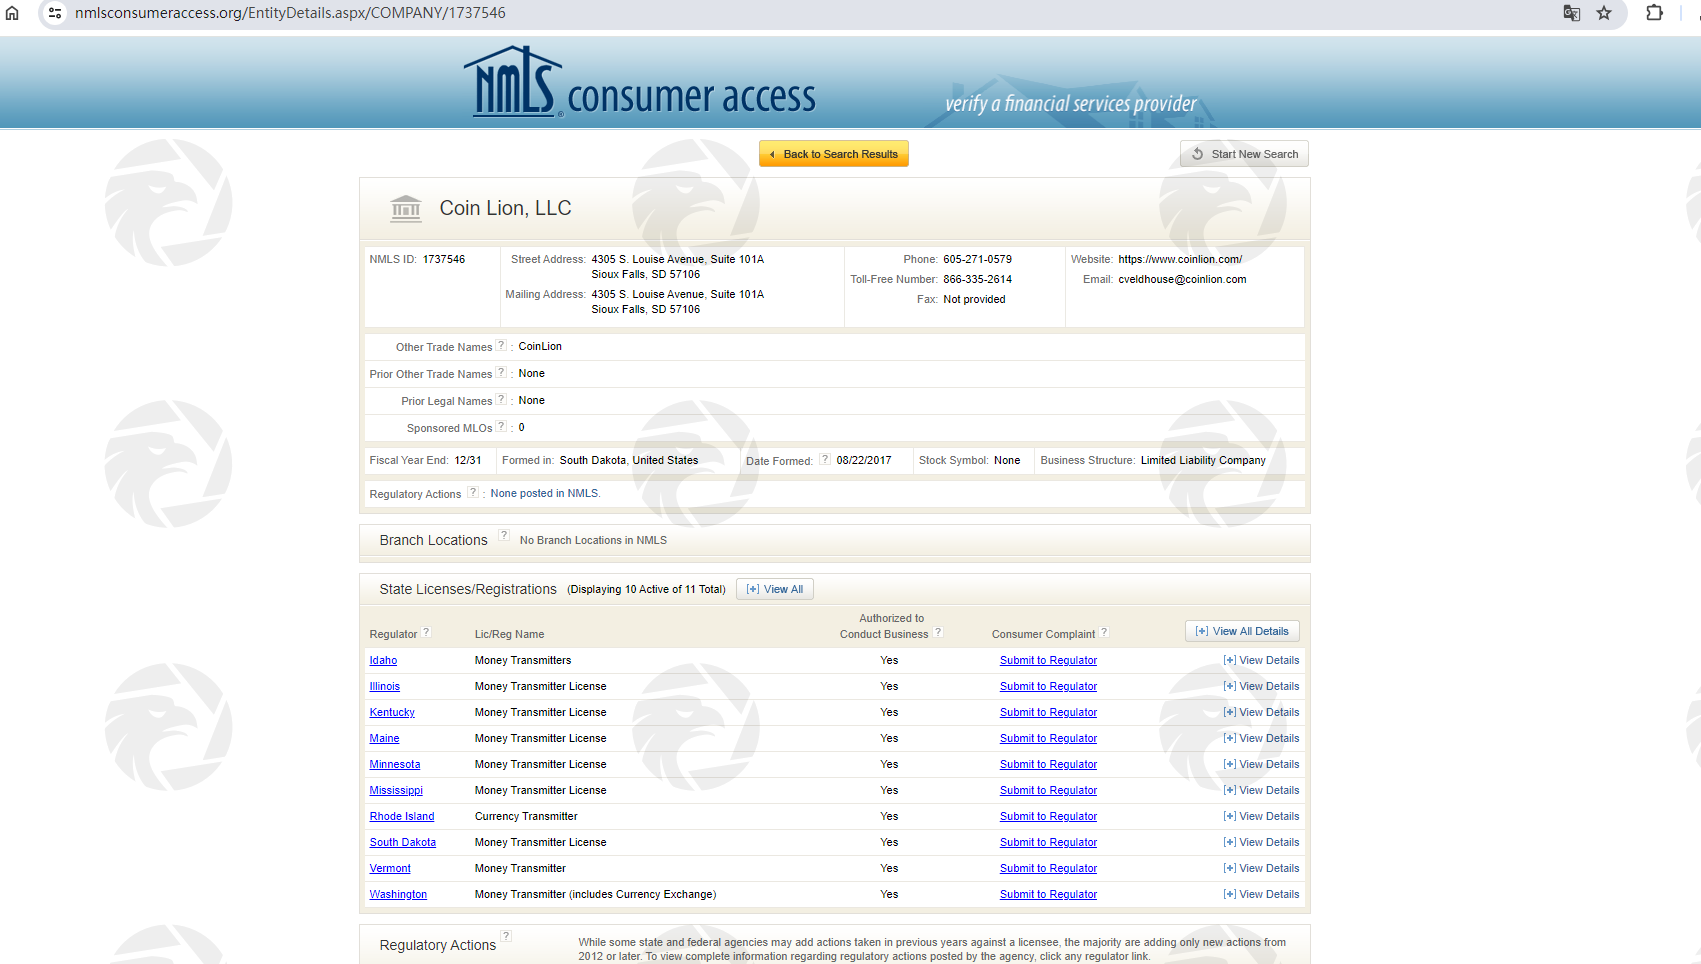
Task: Open the Mississippi regulator link
Action: [396, 790]
